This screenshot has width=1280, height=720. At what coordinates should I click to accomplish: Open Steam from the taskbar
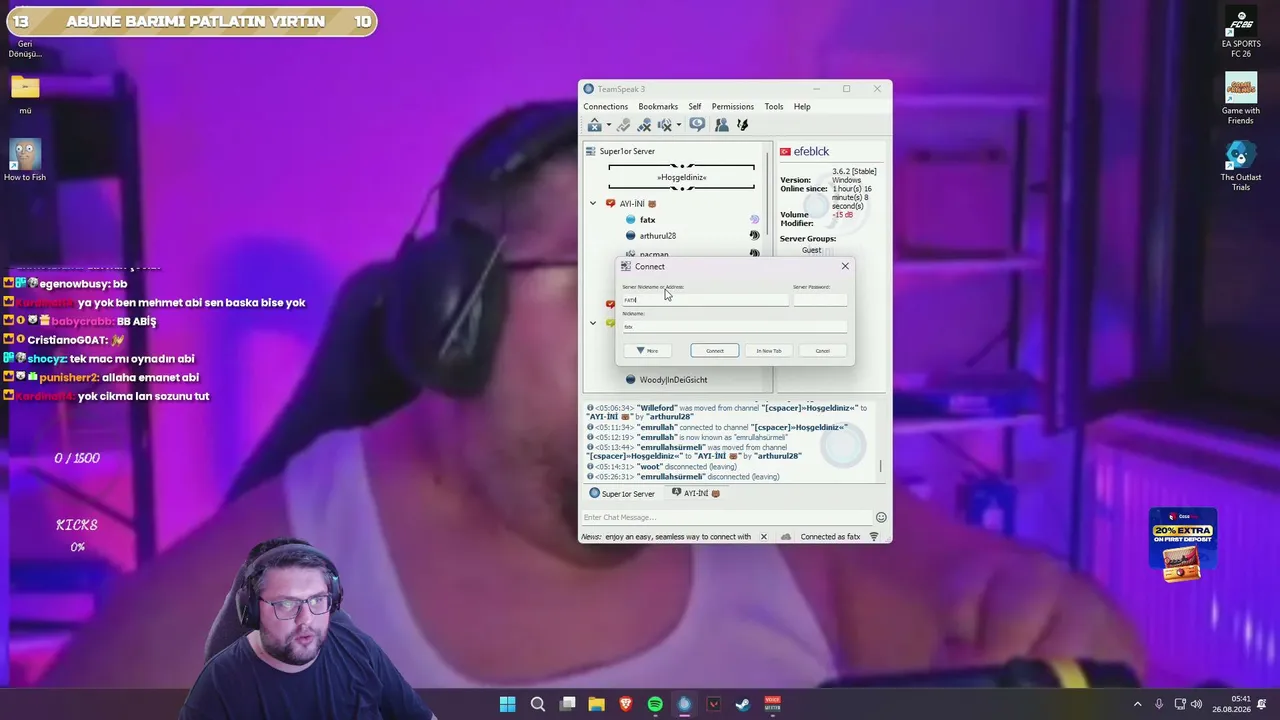click(743, 704)
